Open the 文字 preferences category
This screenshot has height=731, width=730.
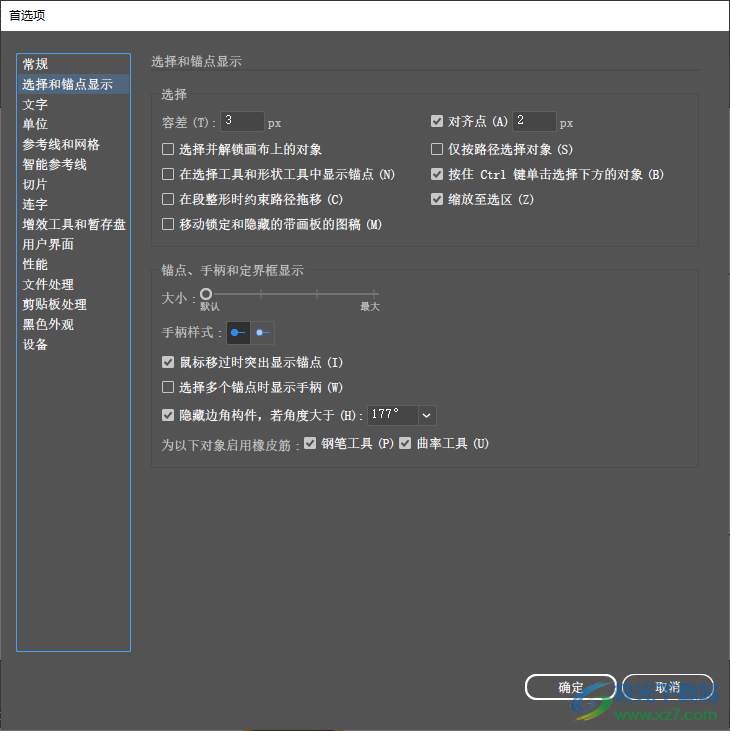click(73, 104)
